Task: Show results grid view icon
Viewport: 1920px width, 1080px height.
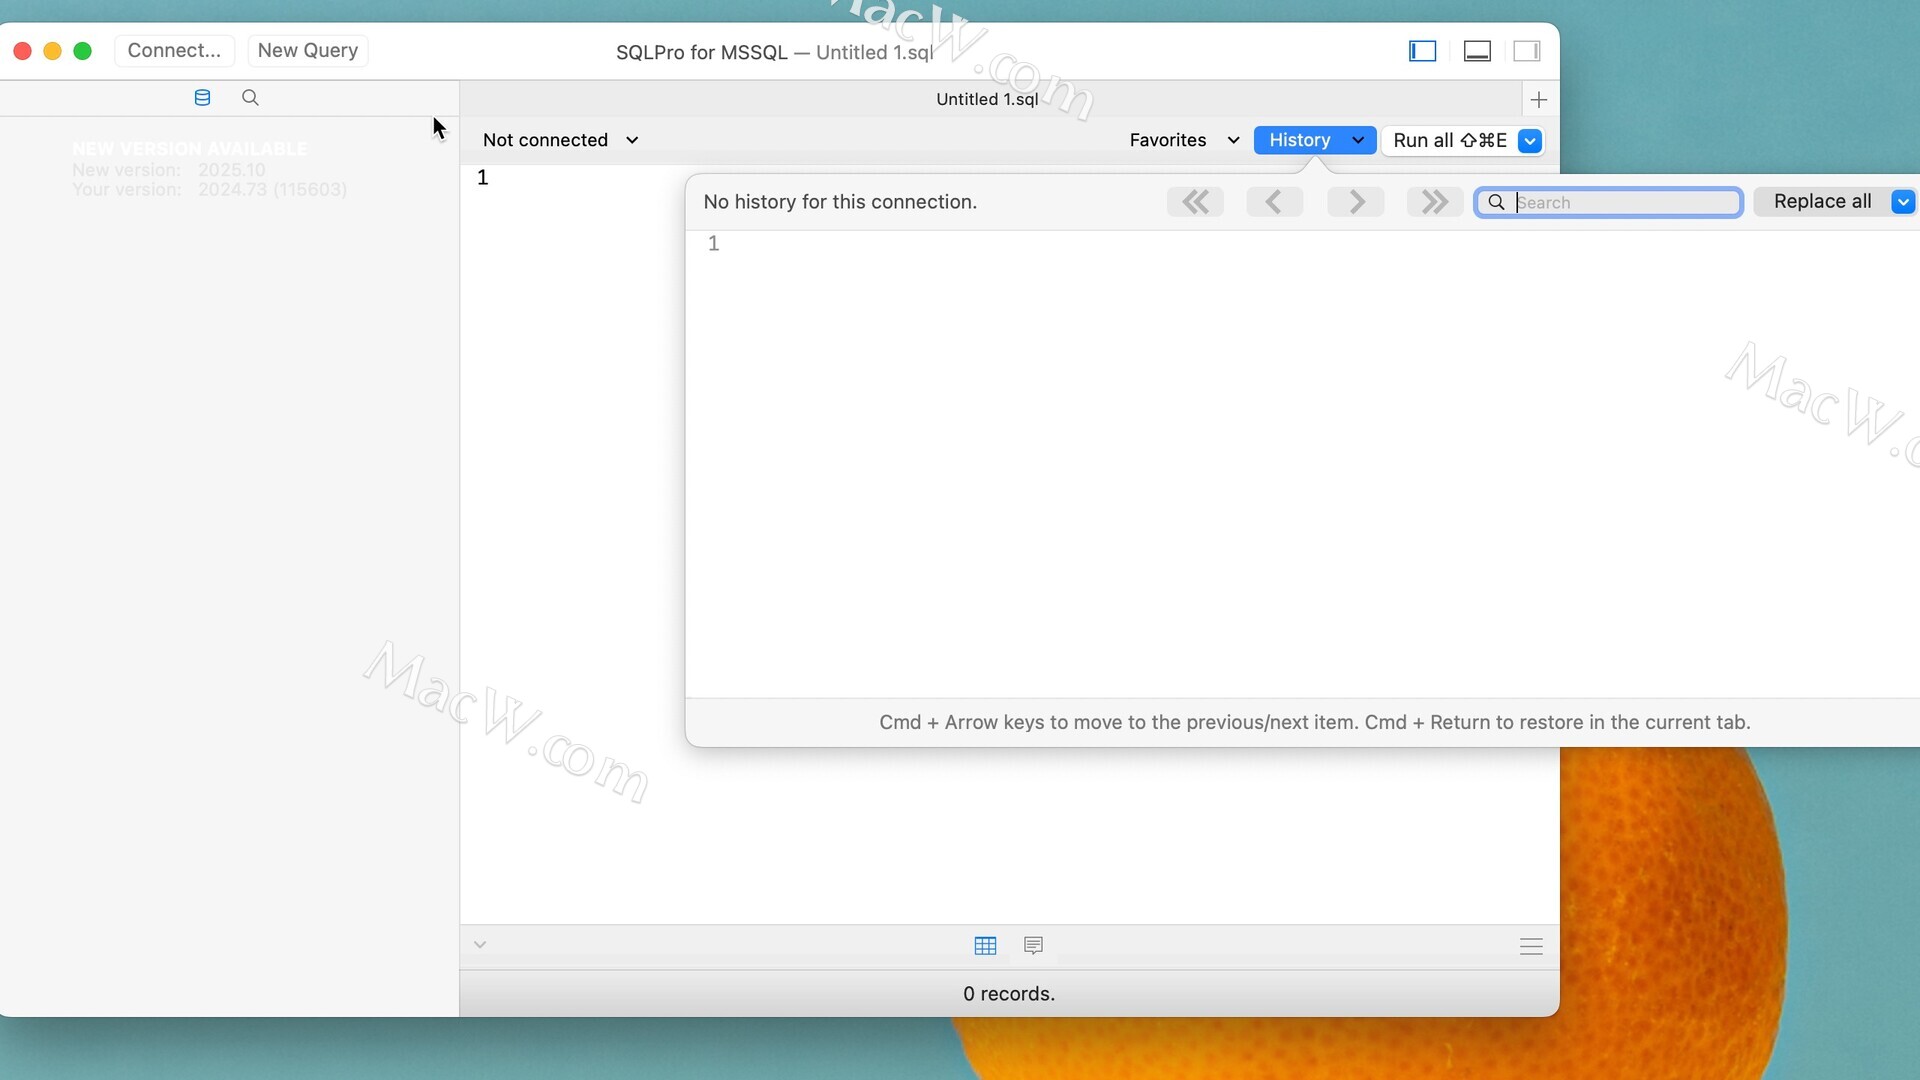Action: (985, 946)
